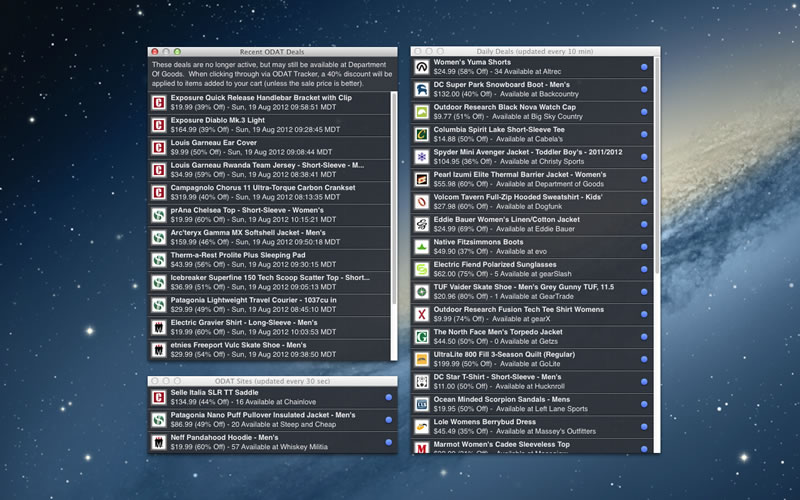800x500 pixels.
Task: Open the Spyder Mini Avenger Jacket deal title
Action: pos(528,152)
